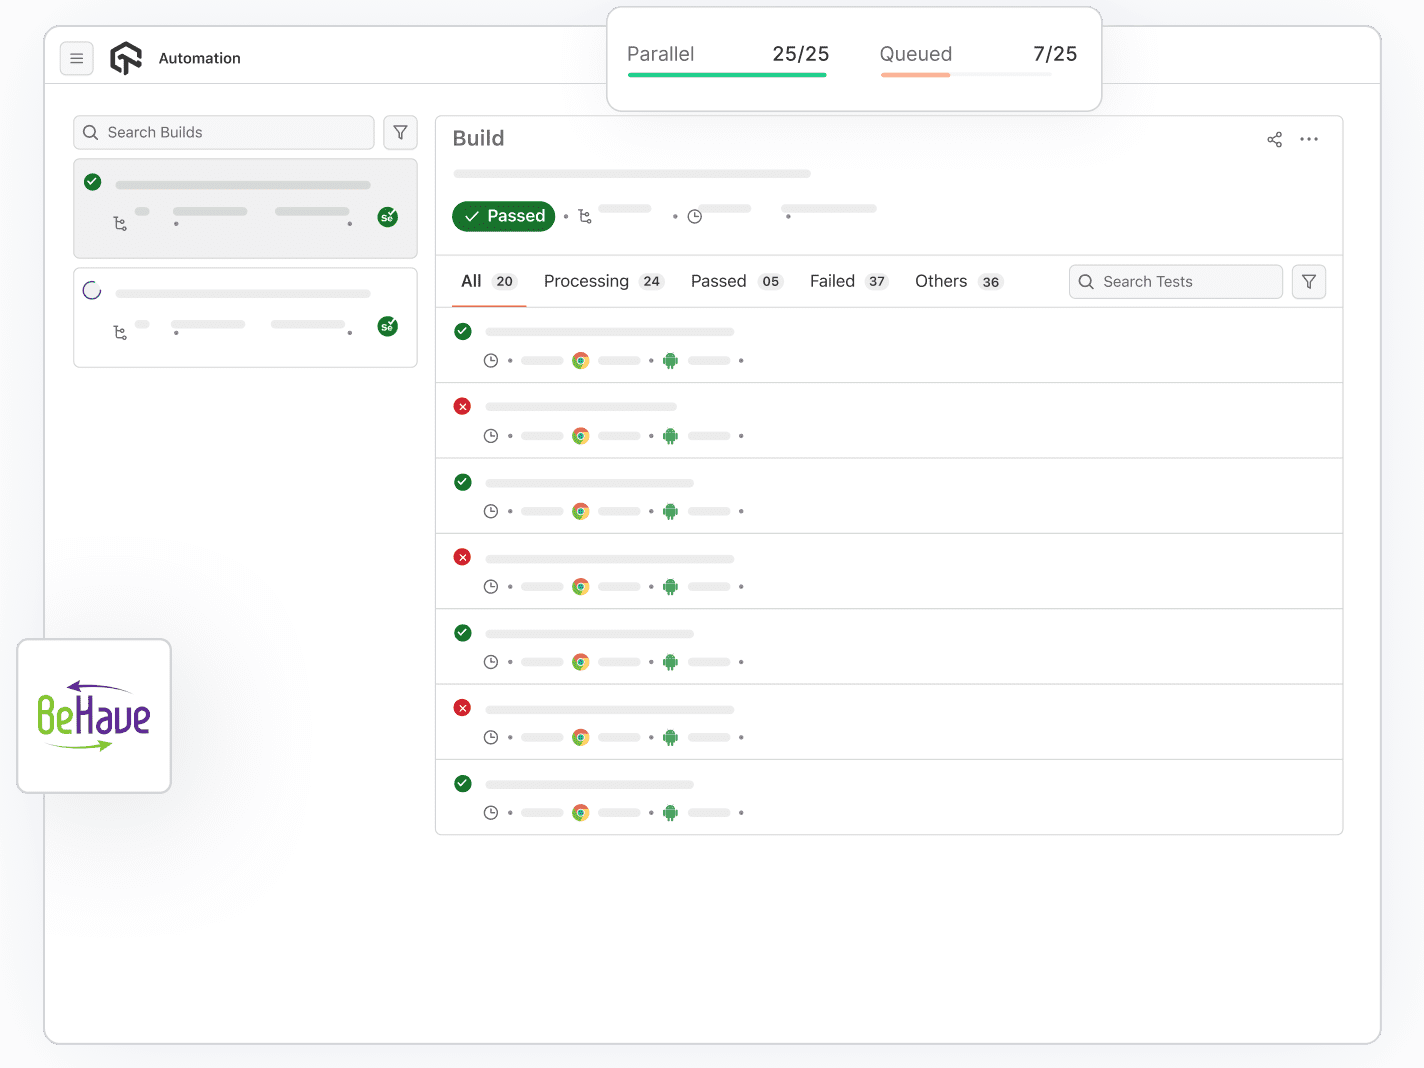Click the spinning progress indicator on the second build
This screenshot has height=1068, width=1424.
click(x=92, y=290)
